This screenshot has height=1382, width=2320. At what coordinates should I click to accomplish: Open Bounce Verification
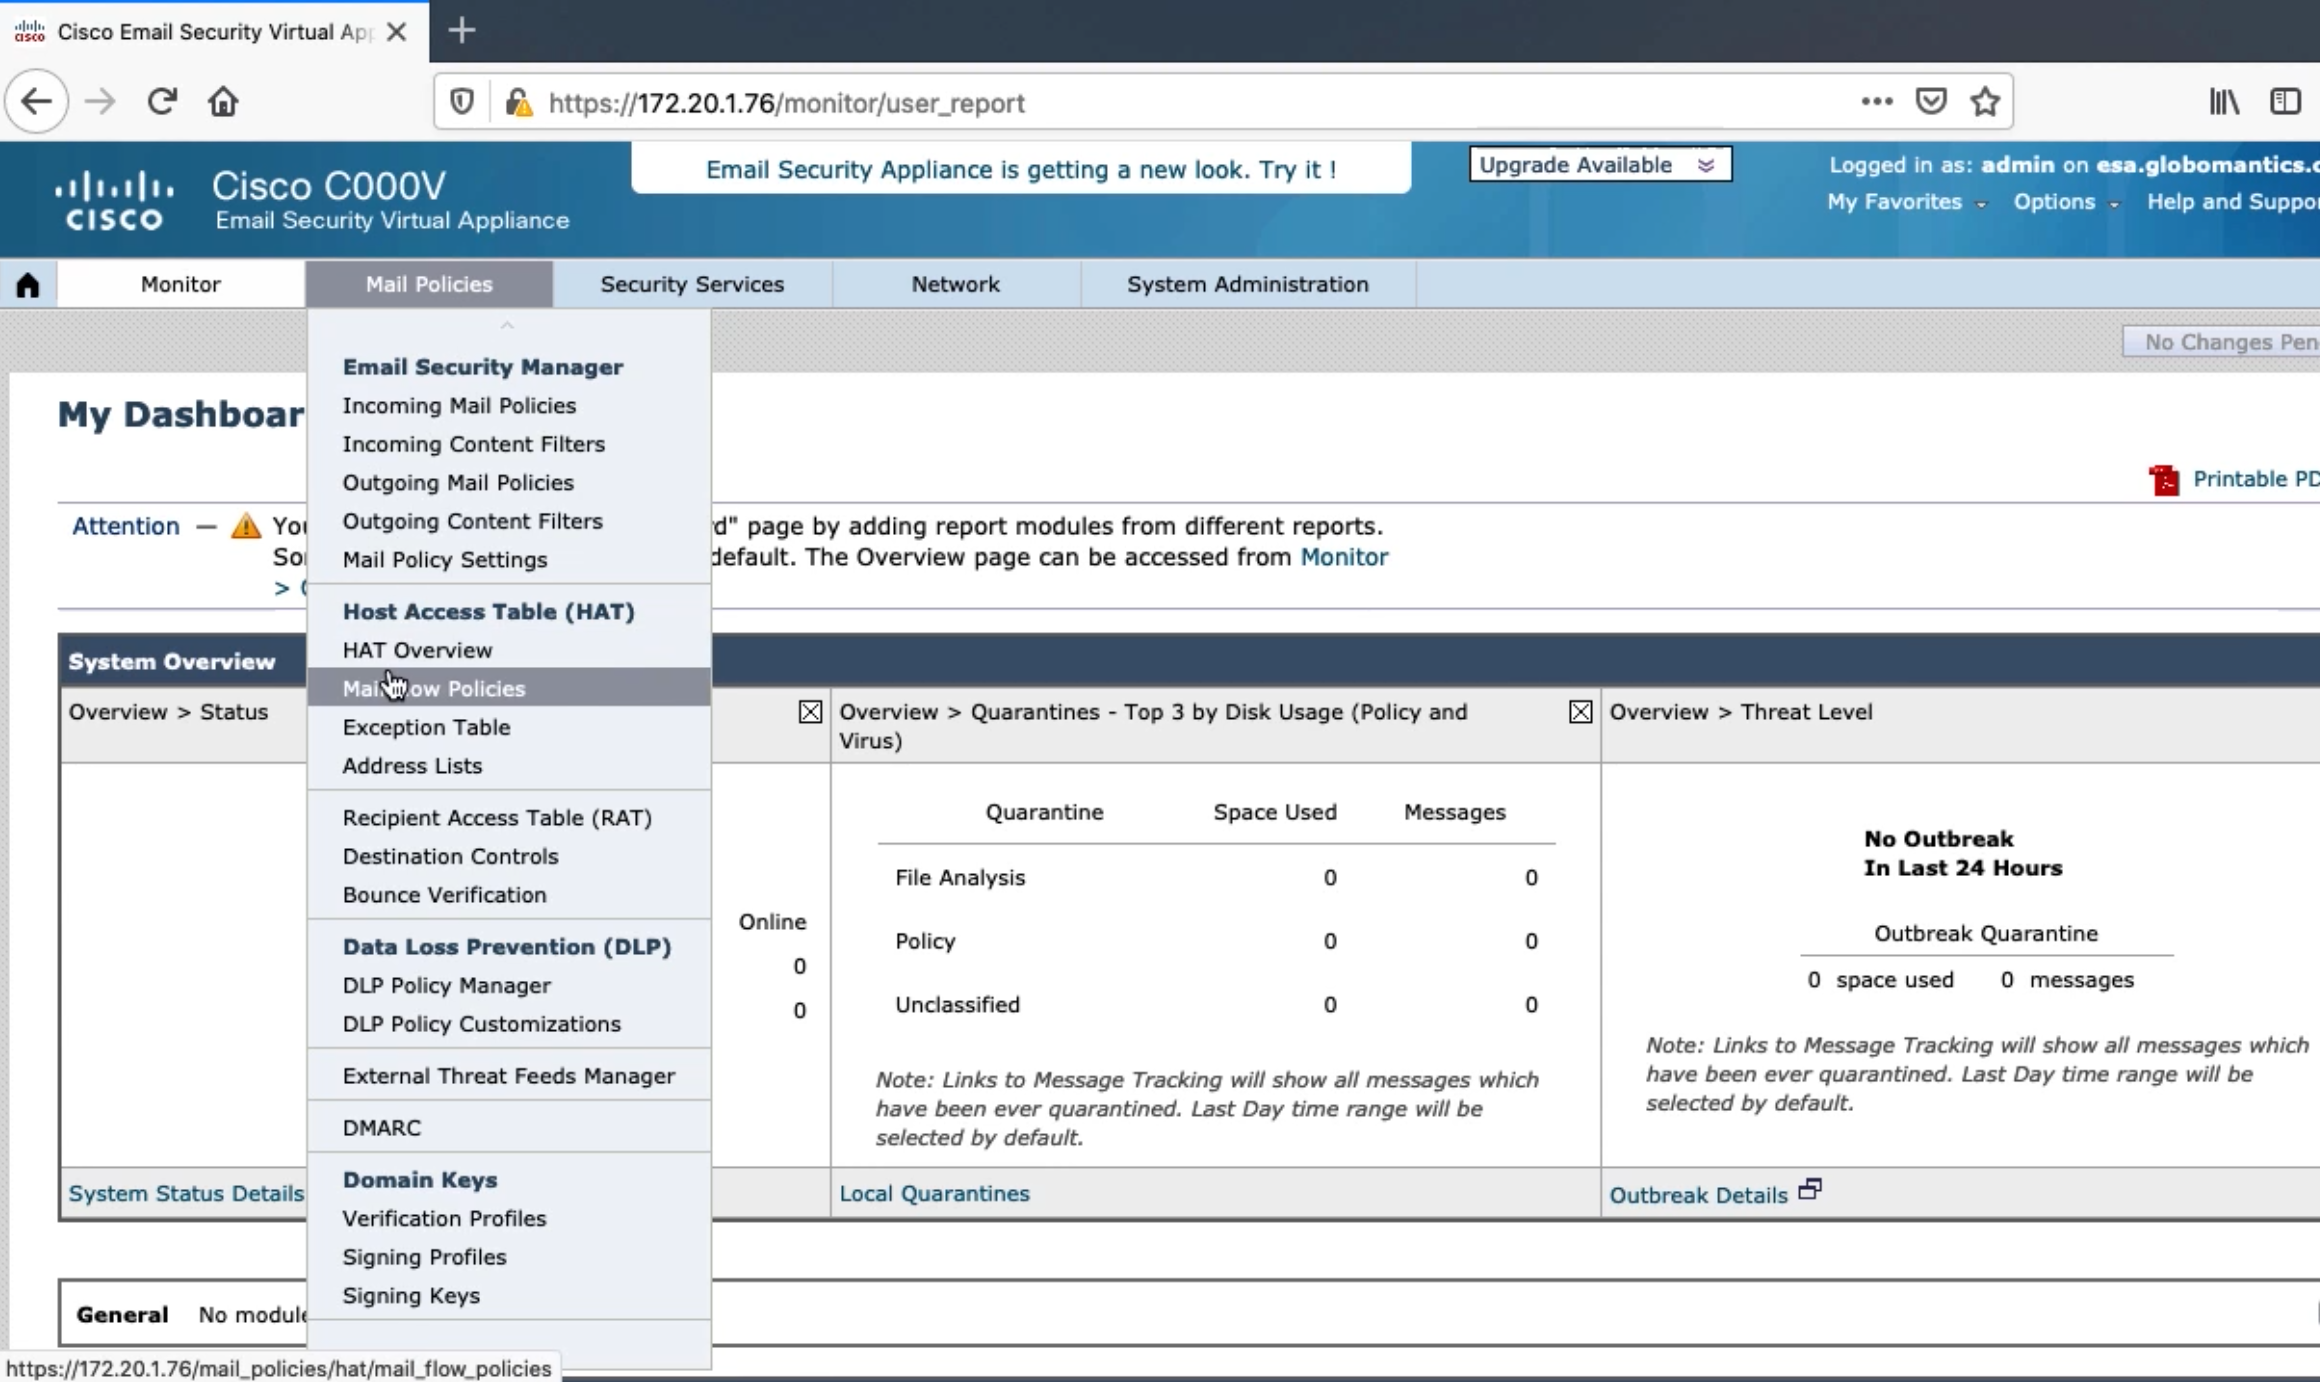tap(444, 895)
